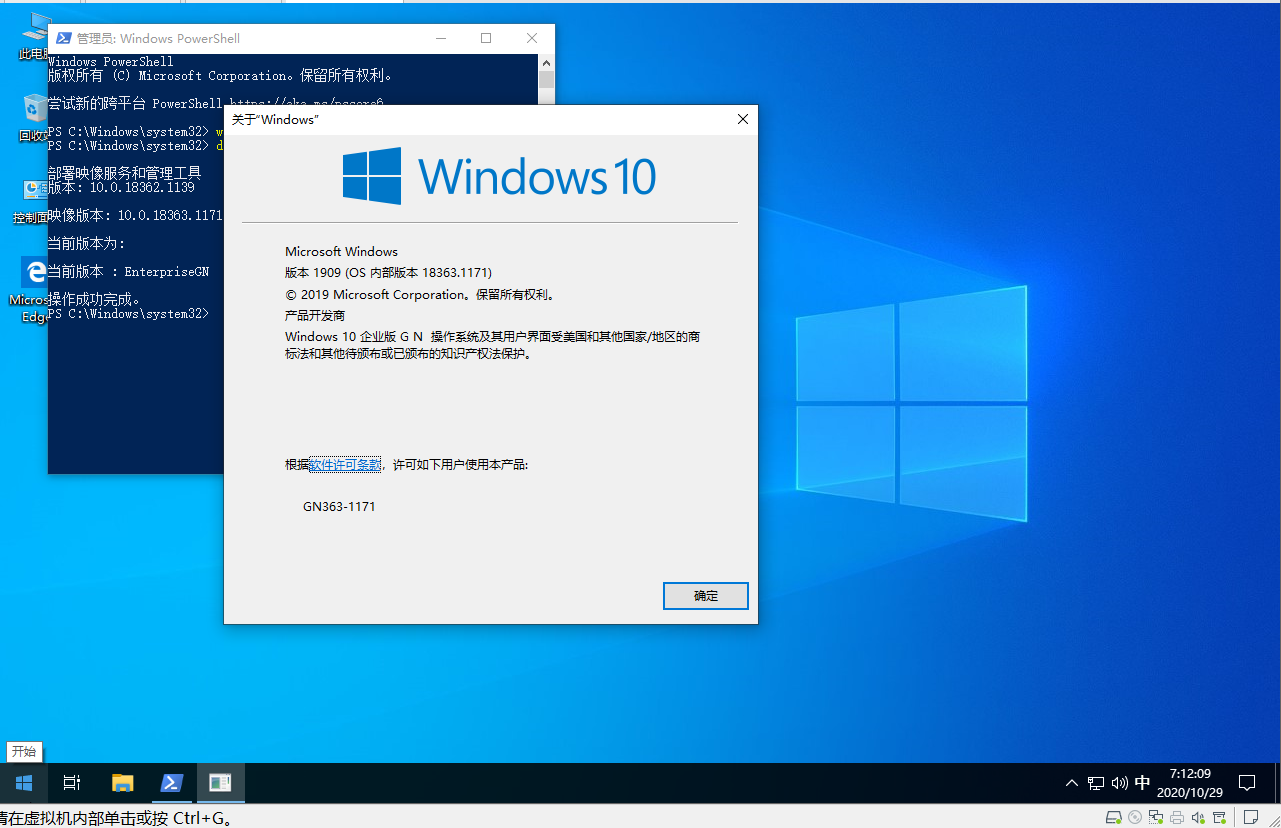Click the VM network adapter status icon
Viewport: 1281px width, 828px height.
1157,817
